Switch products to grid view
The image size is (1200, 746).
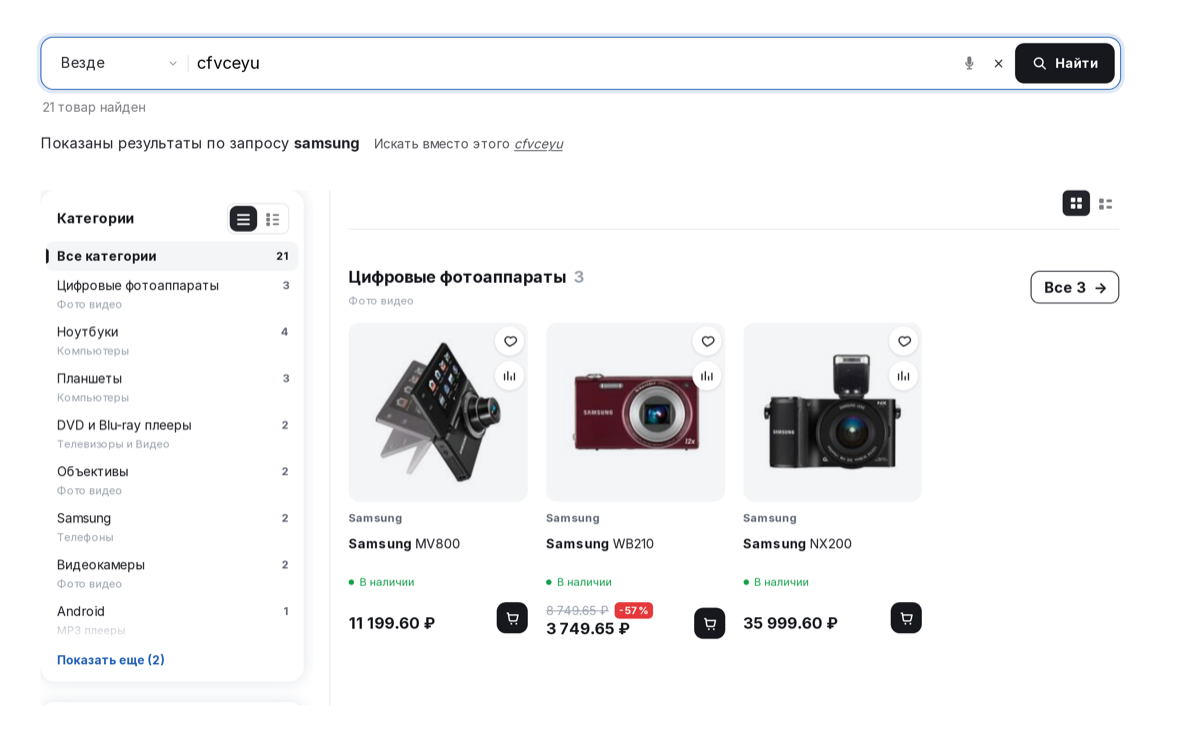[1076, 203]
